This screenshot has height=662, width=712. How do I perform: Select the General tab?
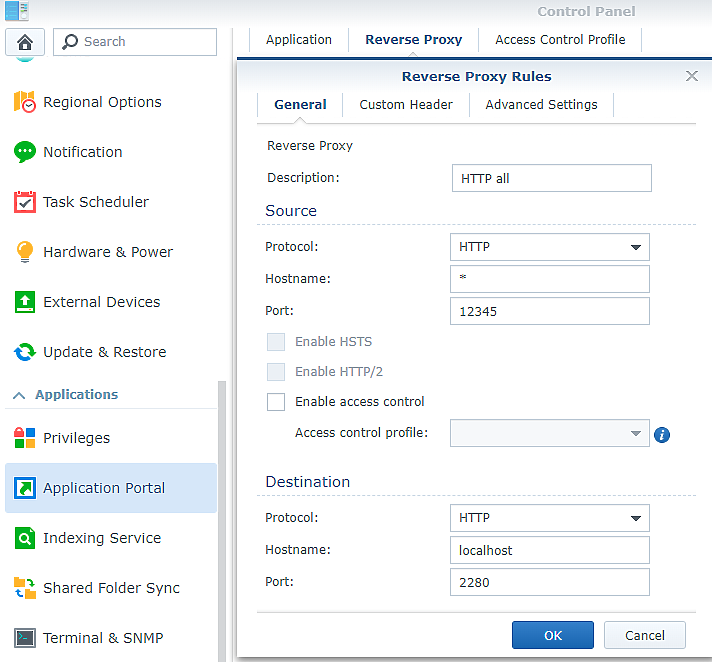point(300,104)
